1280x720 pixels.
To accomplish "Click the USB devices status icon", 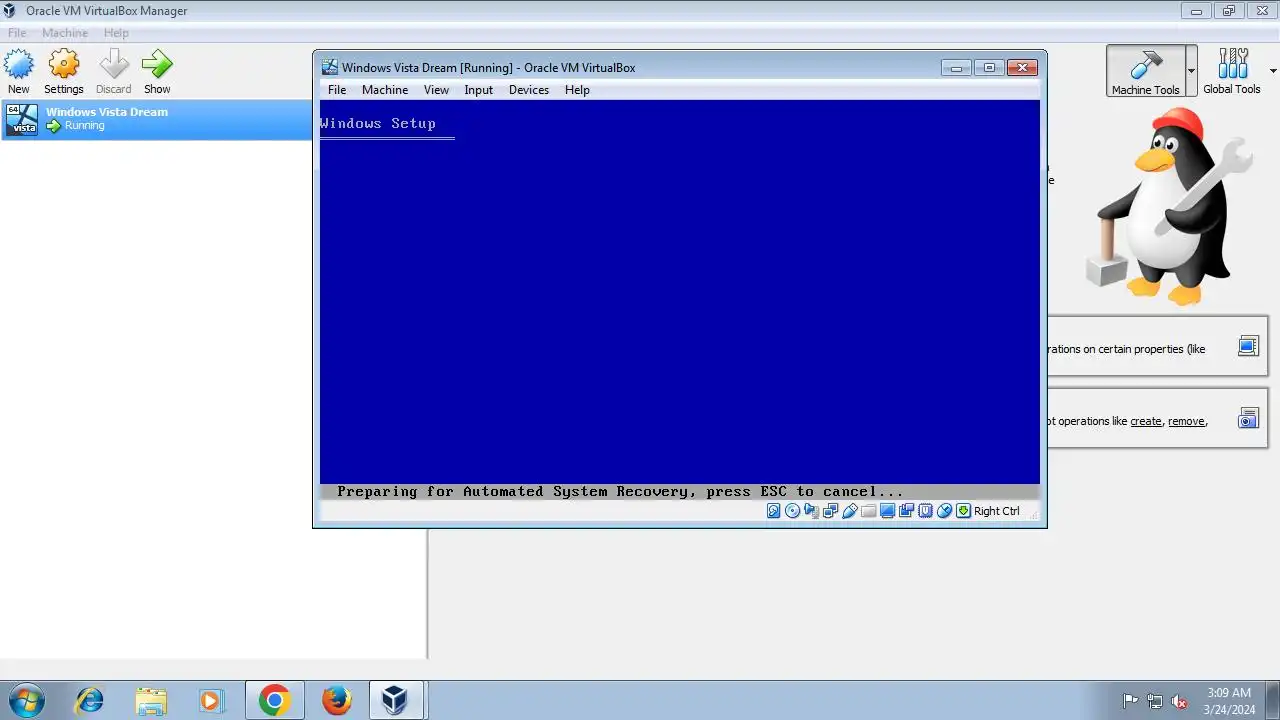I will pyautogui.click(x=849, y=511).
